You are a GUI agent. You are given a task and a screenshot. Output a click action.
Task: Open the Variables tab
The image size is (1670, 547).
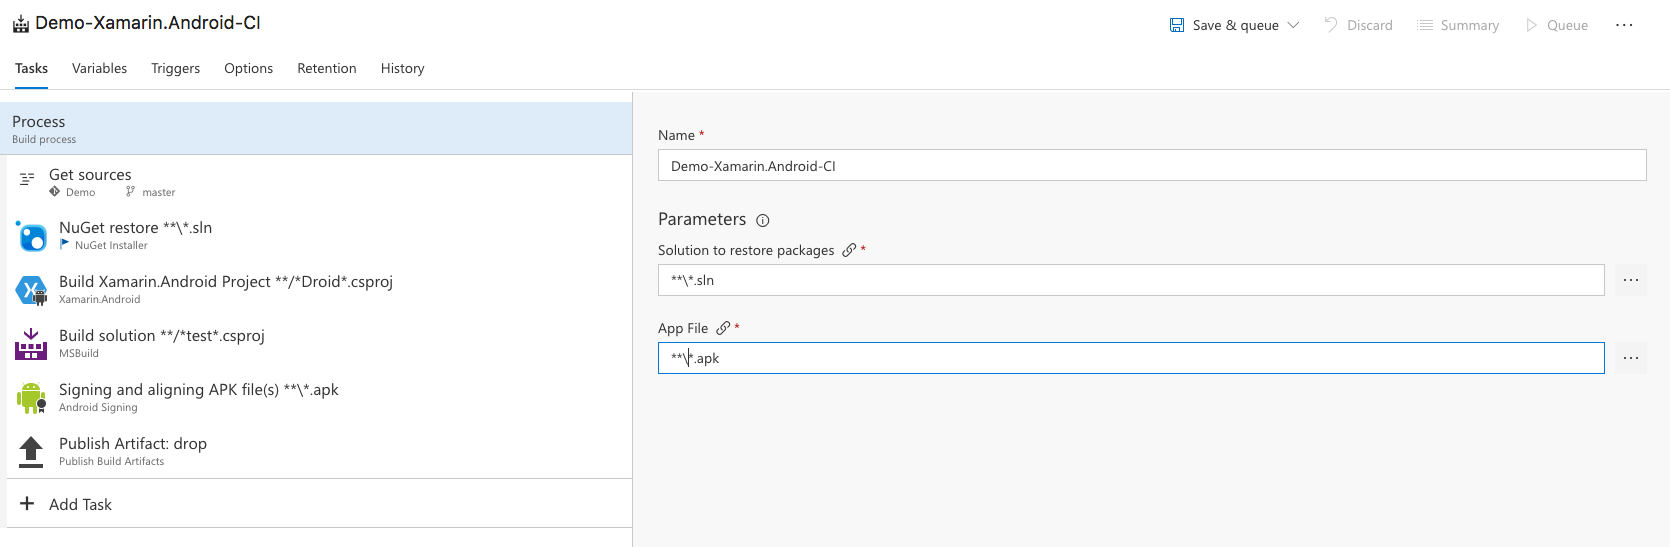point(99,68)
